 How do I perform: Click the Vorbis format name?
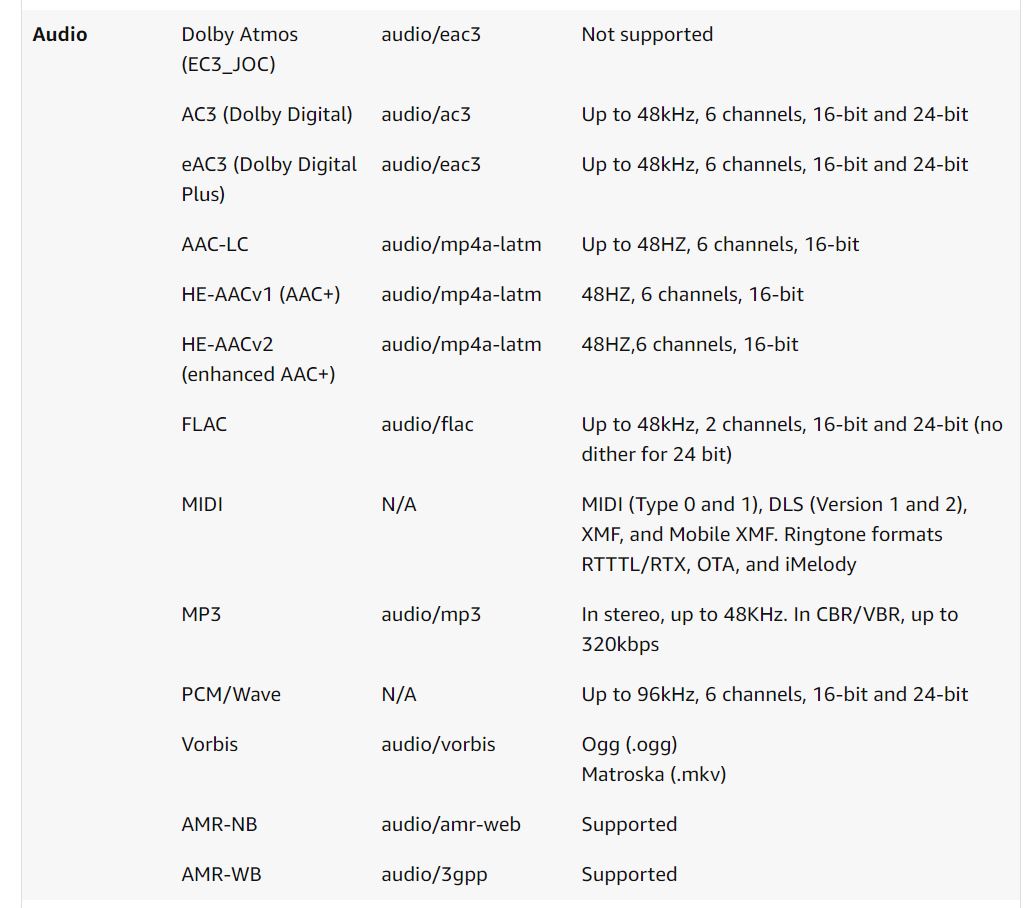coord(210,744)
